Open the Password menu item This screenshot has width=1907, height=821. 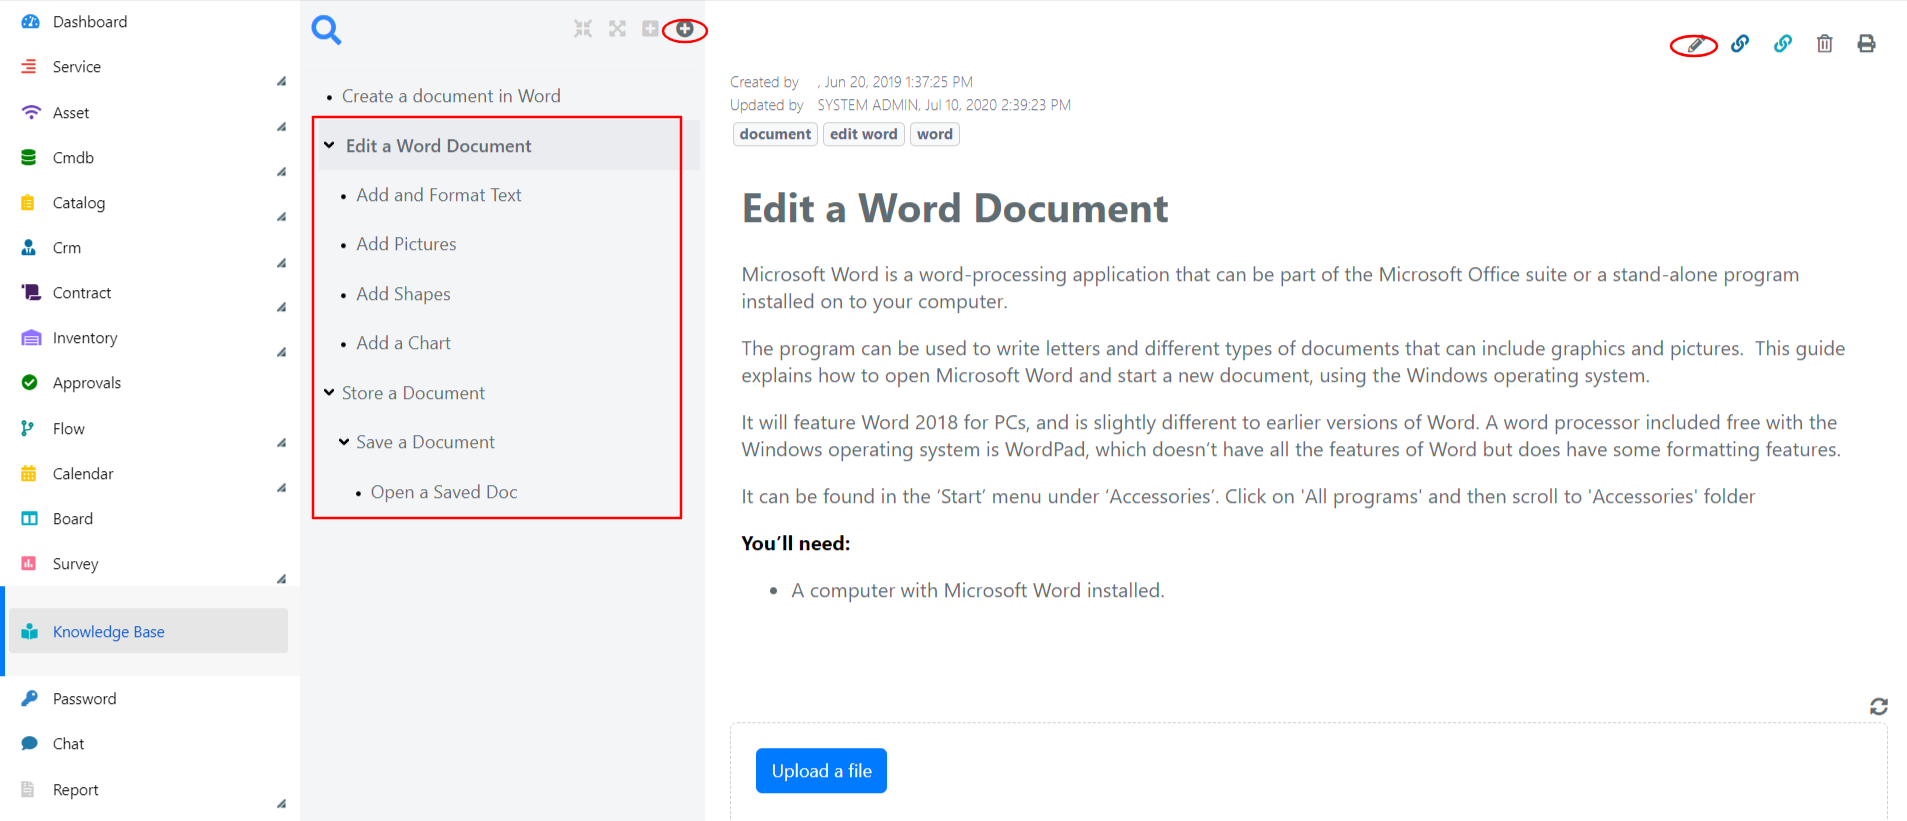(x=84, y=698)
